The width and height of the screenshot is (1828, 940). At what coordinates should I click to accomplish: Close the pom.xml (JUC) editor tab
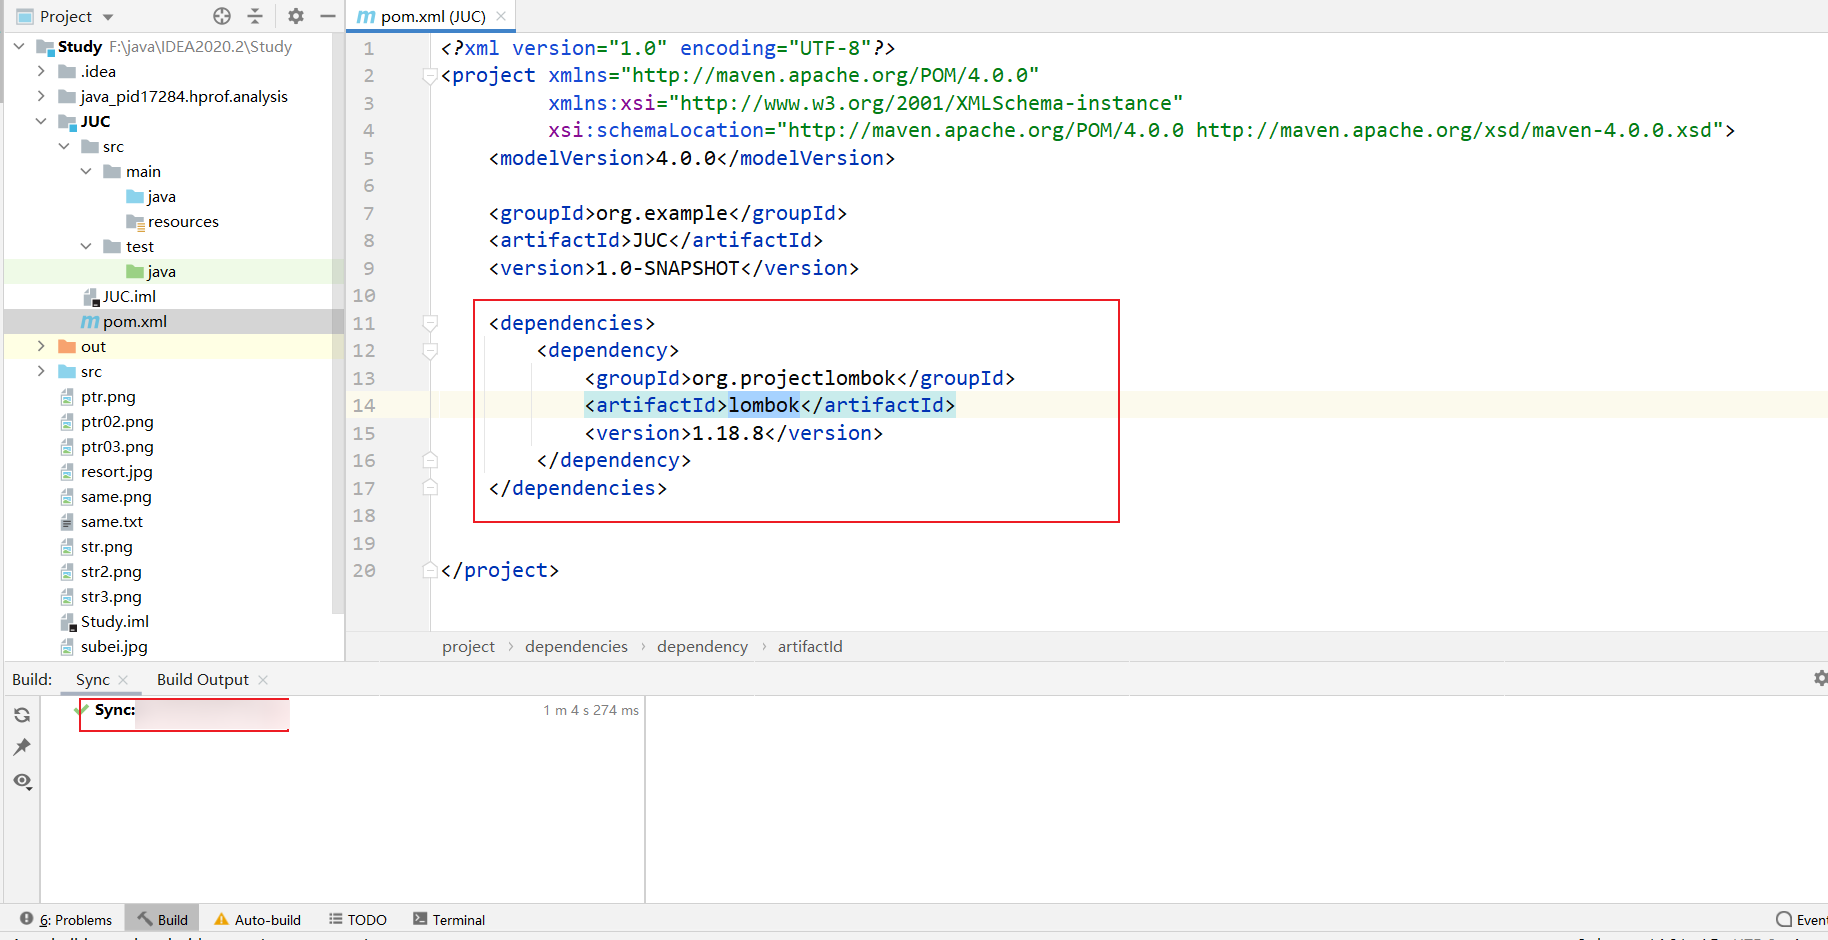501,16
